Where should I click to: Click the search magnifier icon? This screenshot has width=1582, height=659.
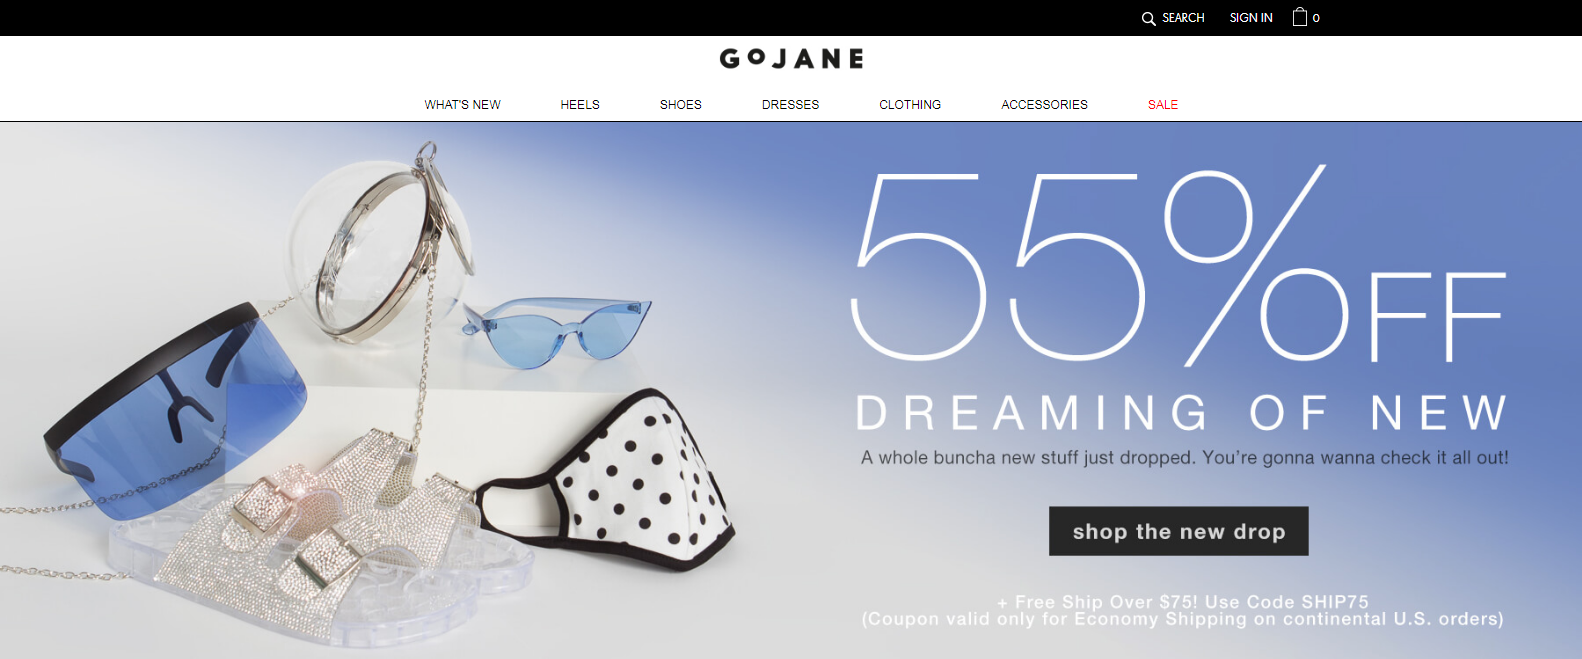point(1148,18)
